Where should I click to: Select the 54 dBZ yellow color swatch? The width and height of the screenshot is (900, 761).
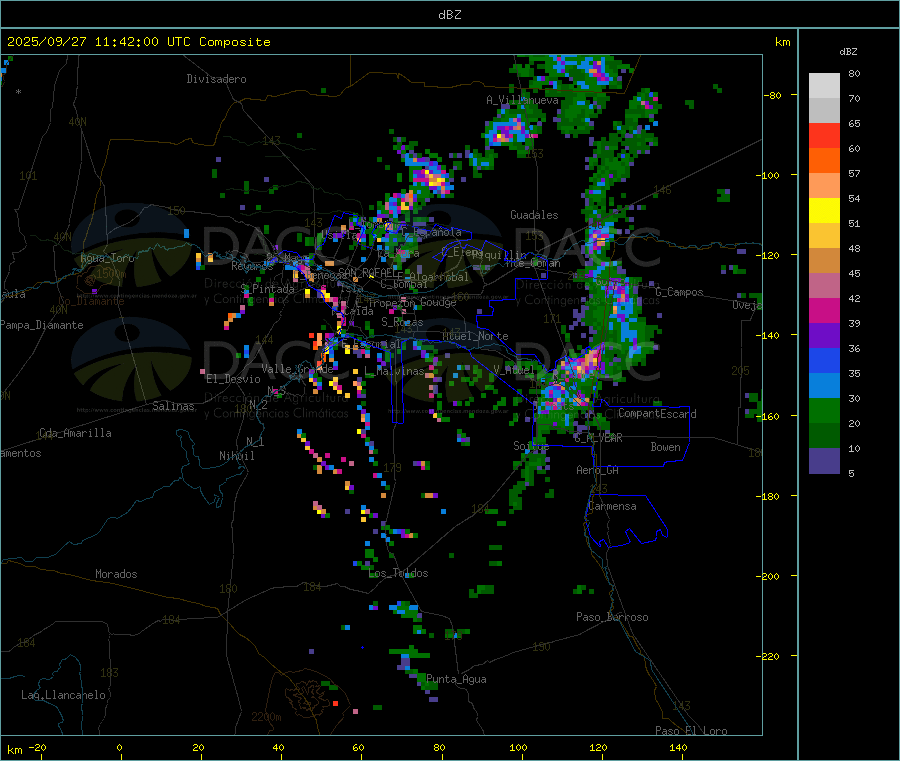pyautogui.click(x=824, y=211)
